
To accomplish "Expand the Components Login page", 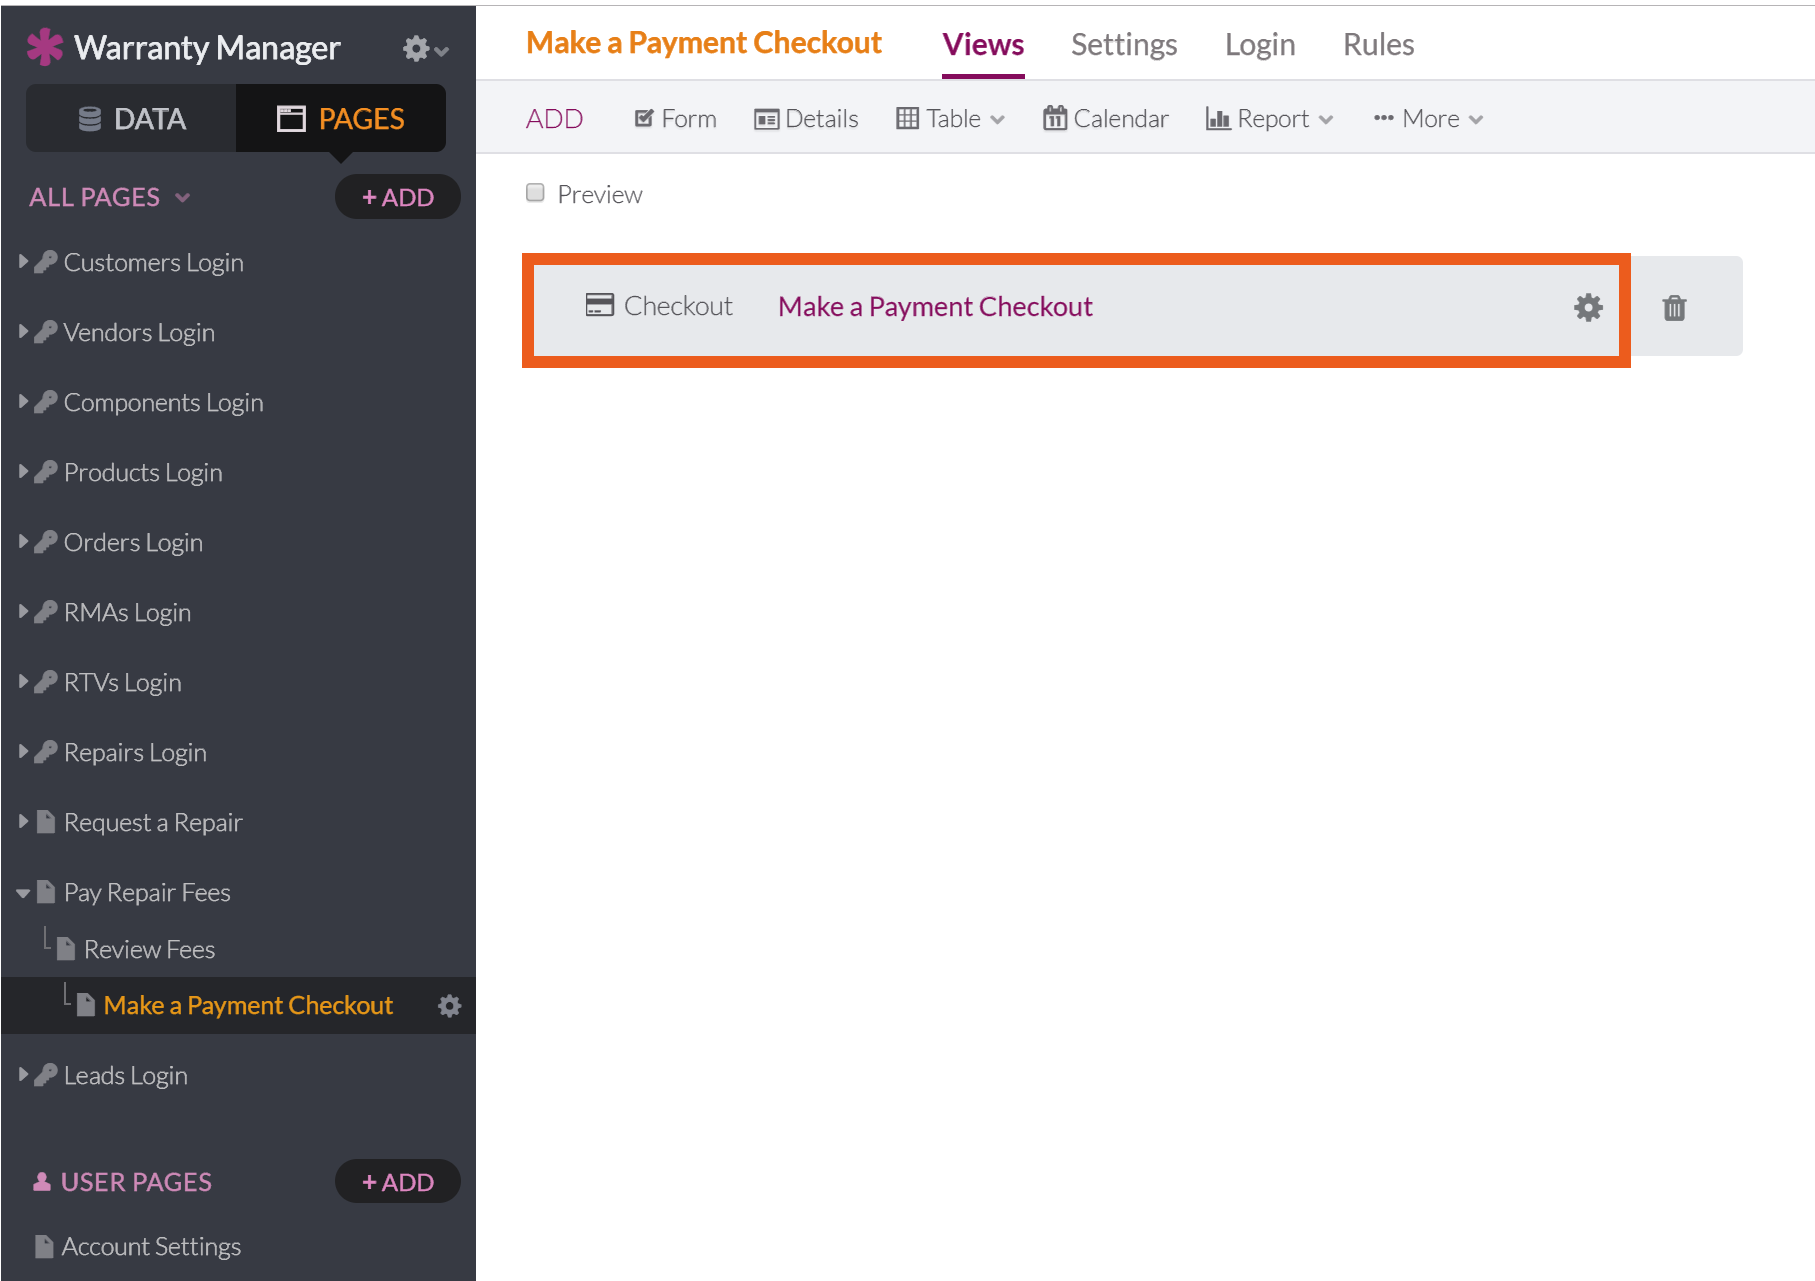I will pos(23,402).
